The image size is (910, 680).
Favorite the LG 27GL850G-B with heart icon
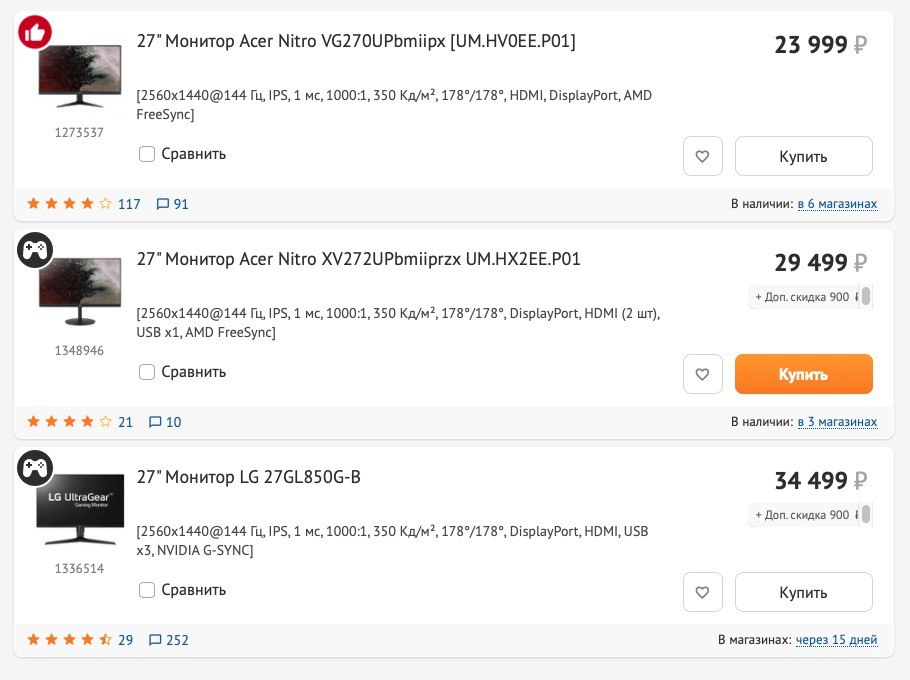(x=702, y=592)
